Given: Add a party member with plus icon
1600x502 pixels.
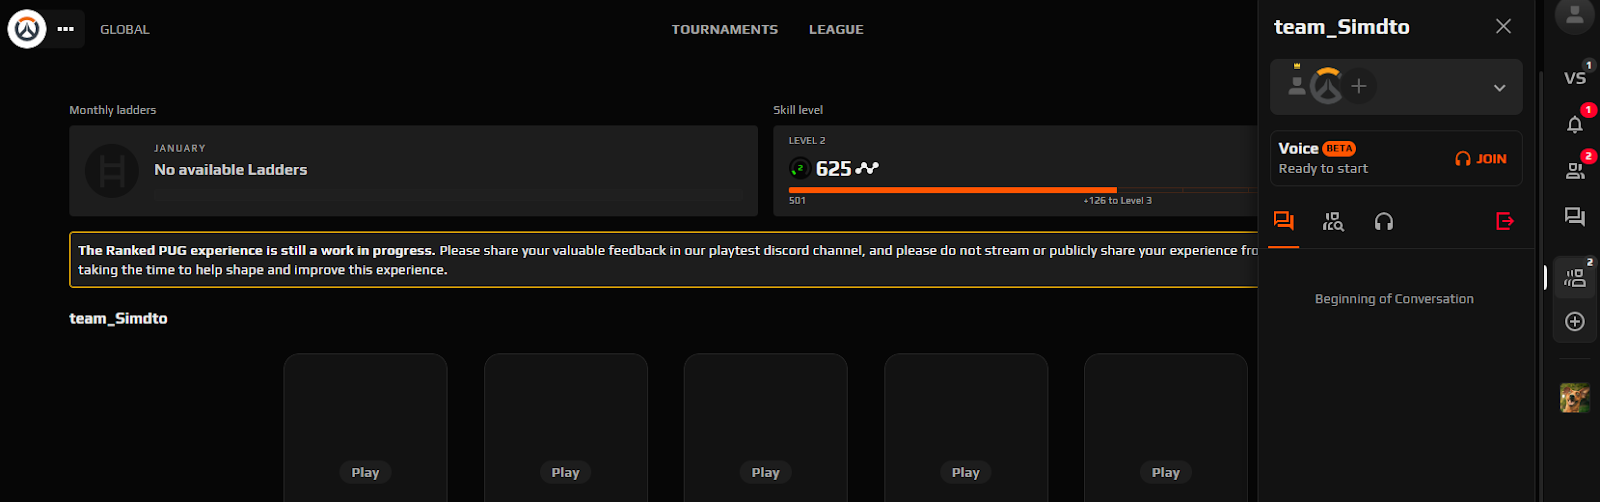Looking at the screenshot, I should (1359, 86).
